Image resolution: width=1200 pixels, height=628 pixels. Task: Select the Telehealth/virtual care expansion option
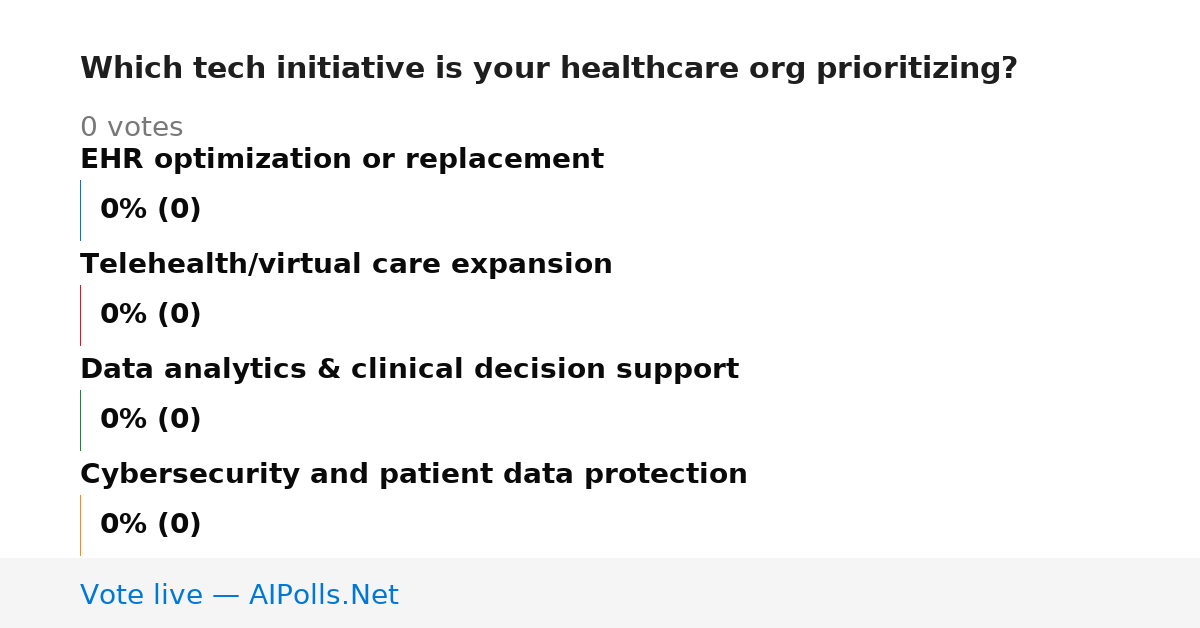tap(346, 265)
